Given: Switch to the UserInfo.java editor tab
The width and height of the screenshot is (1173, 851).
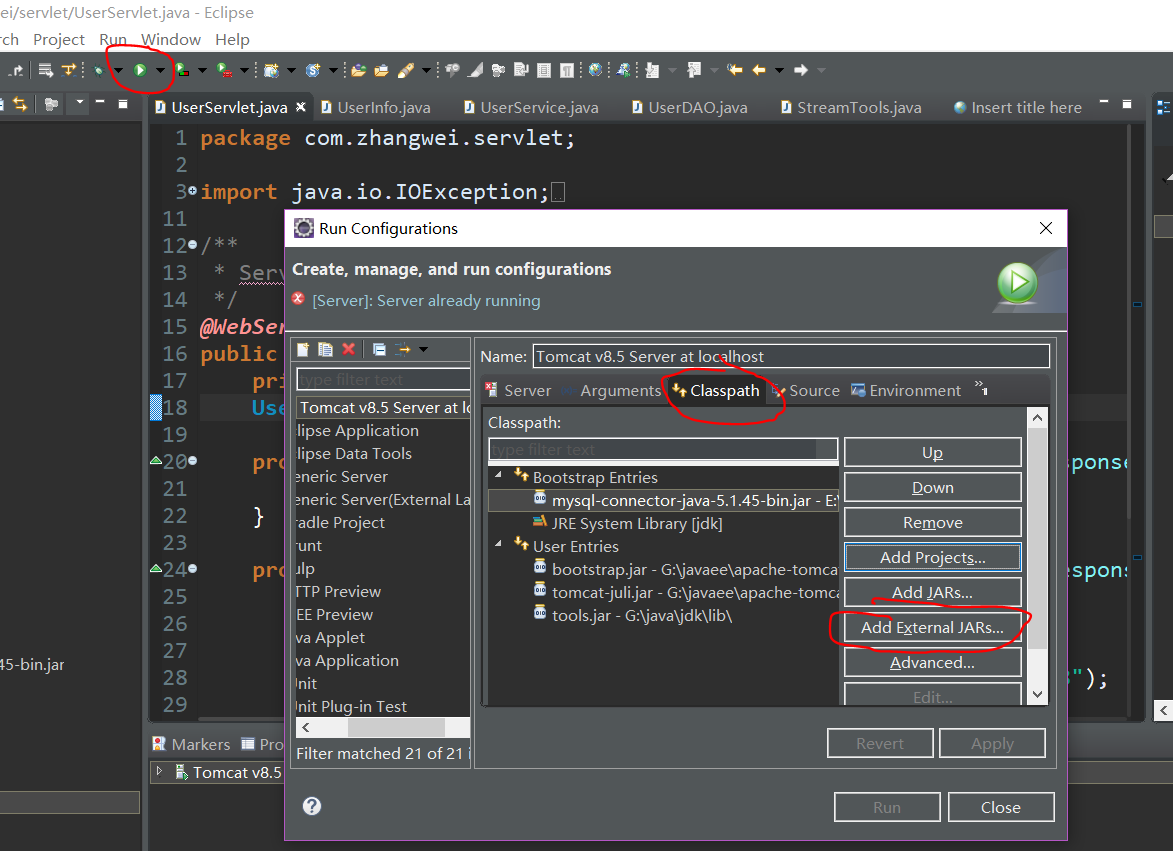Looking at the screenshot, I should [376, 107].
